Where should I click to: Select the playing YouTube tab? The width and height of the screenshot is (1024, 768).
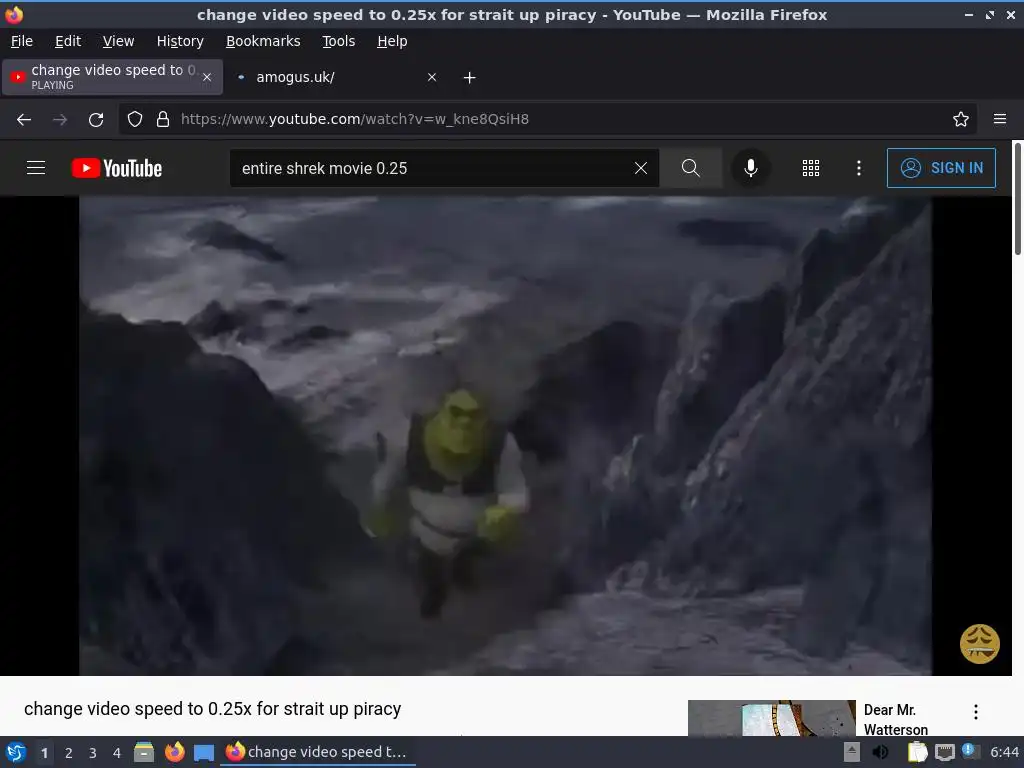112,77
